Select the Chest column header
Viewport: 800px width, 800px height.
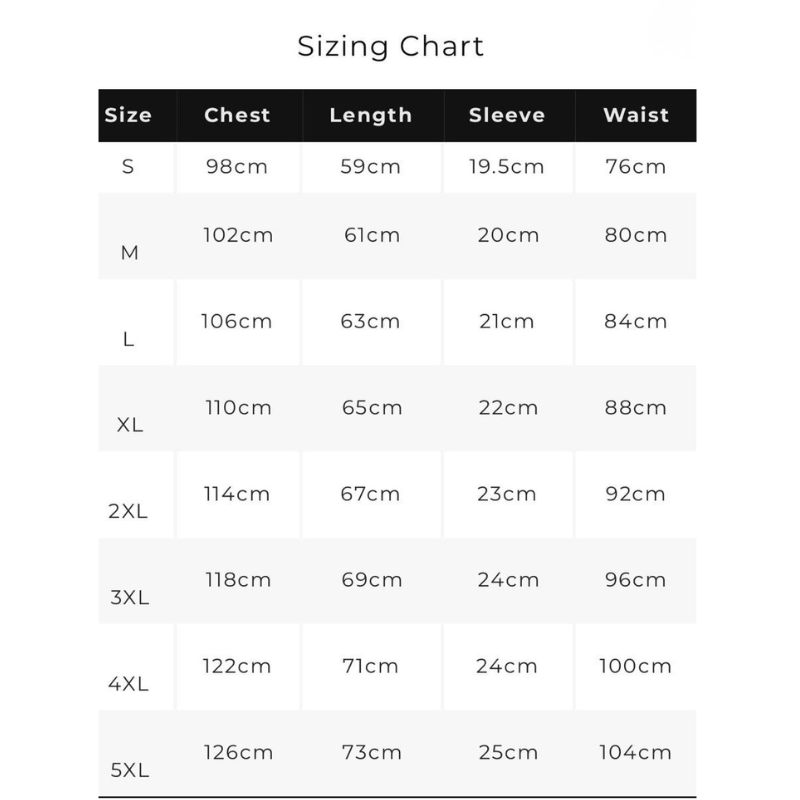237,115
